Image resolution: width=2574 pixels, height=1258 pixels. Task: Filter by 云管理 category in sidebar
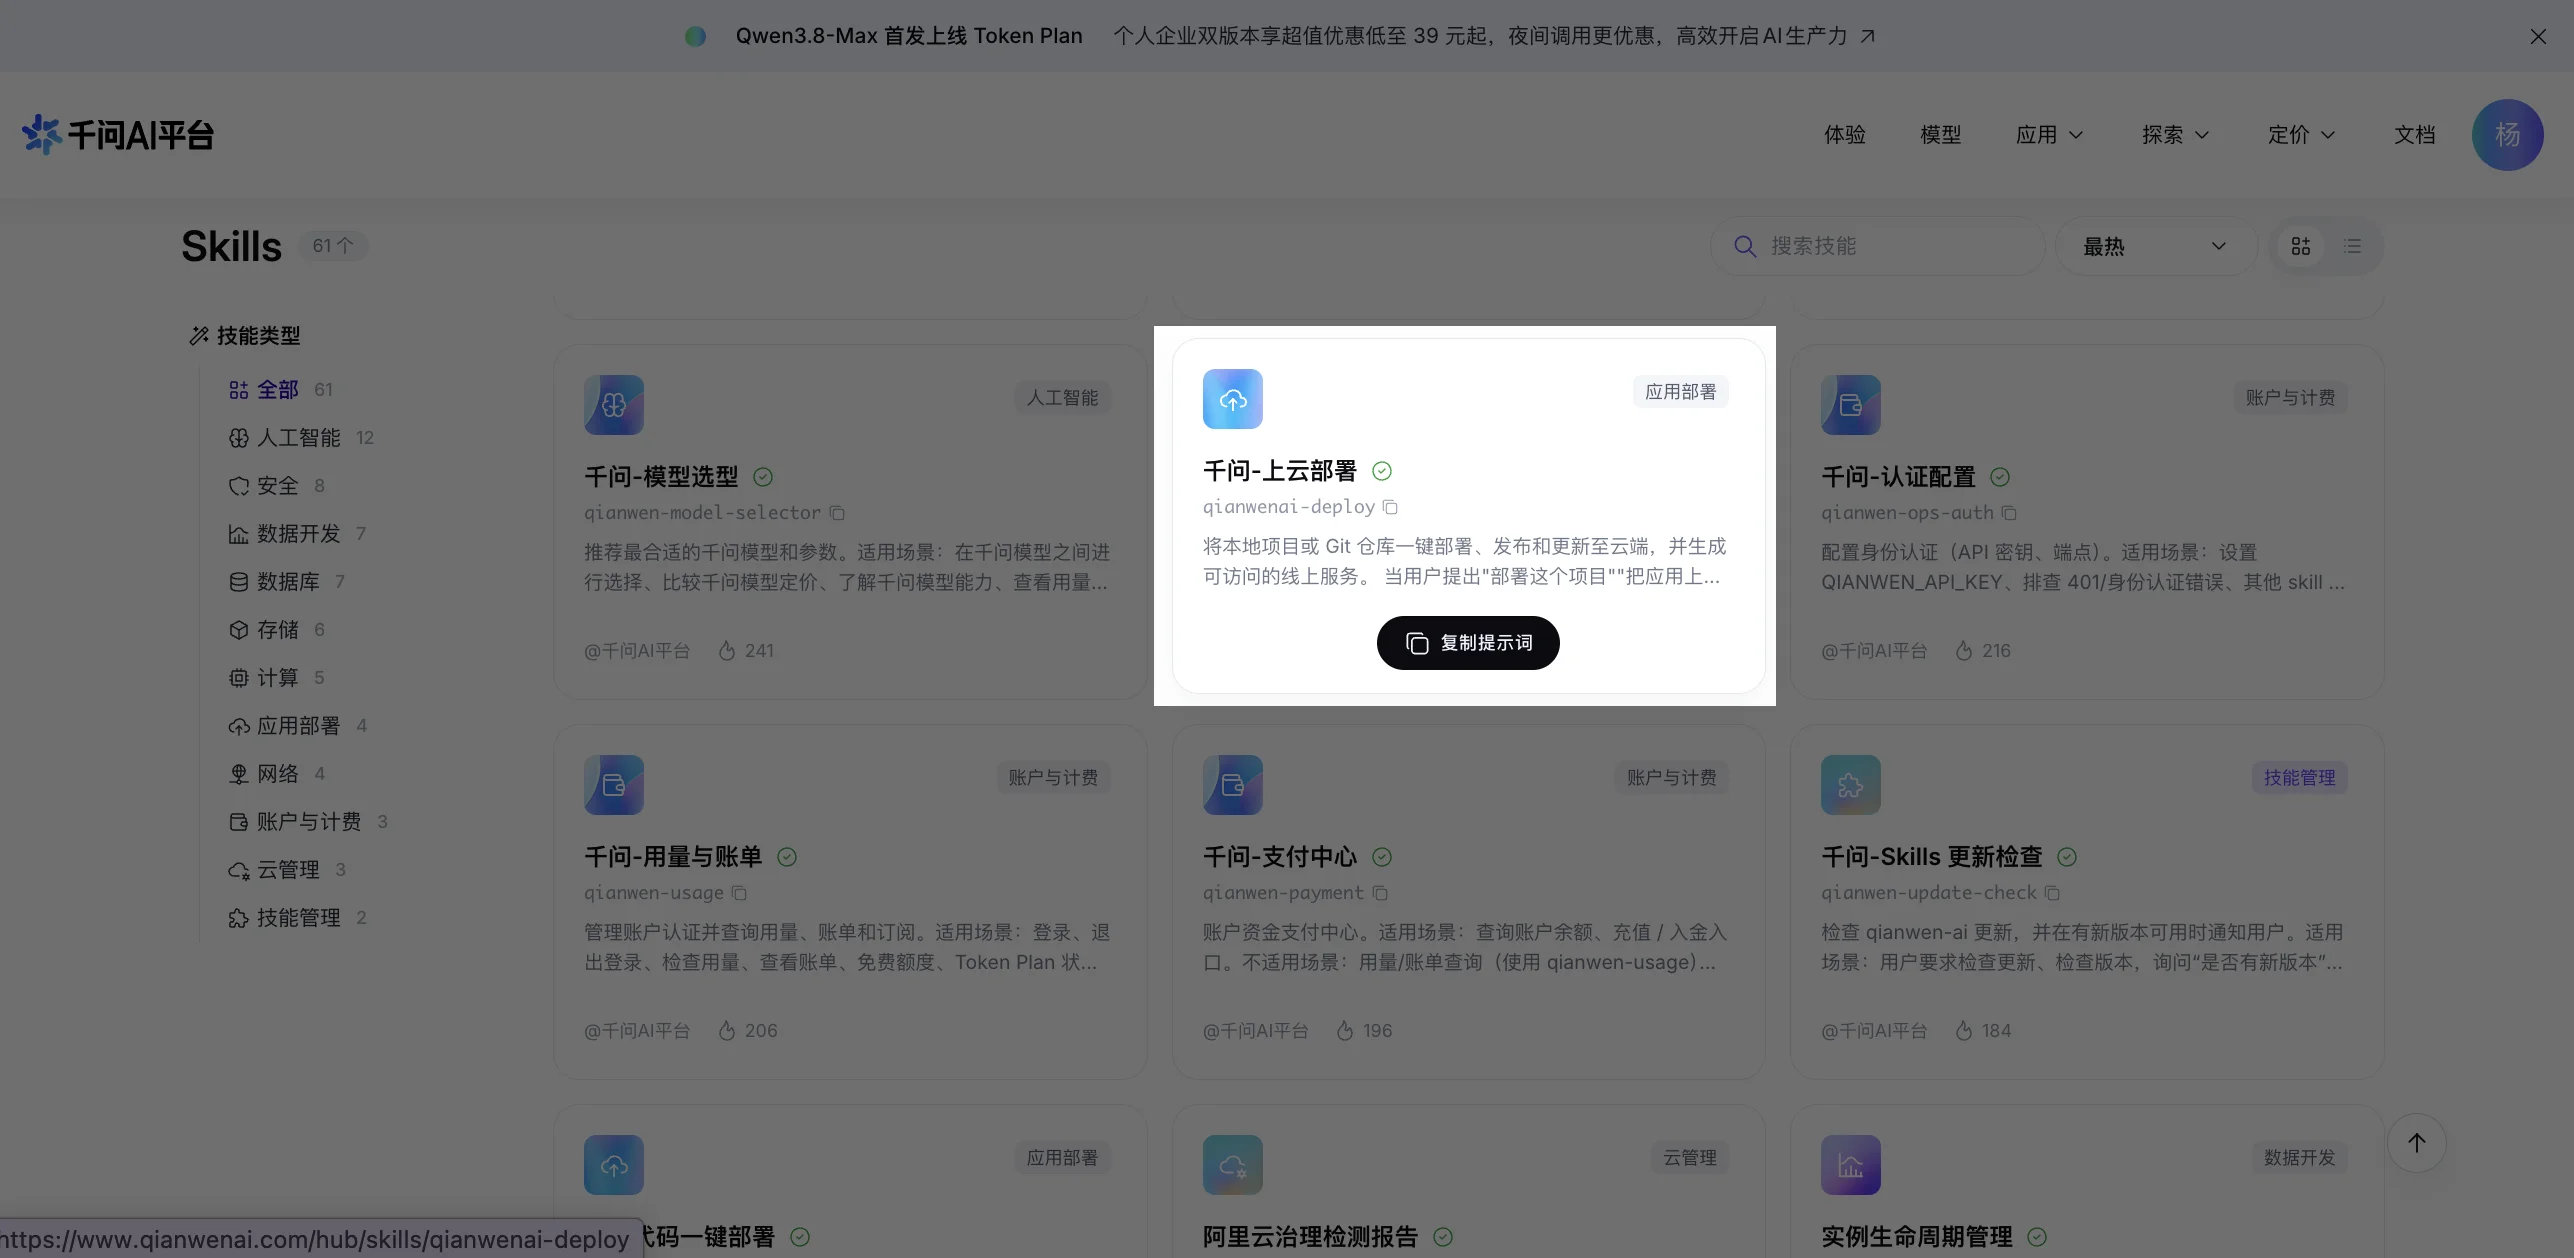click(286, 870)
